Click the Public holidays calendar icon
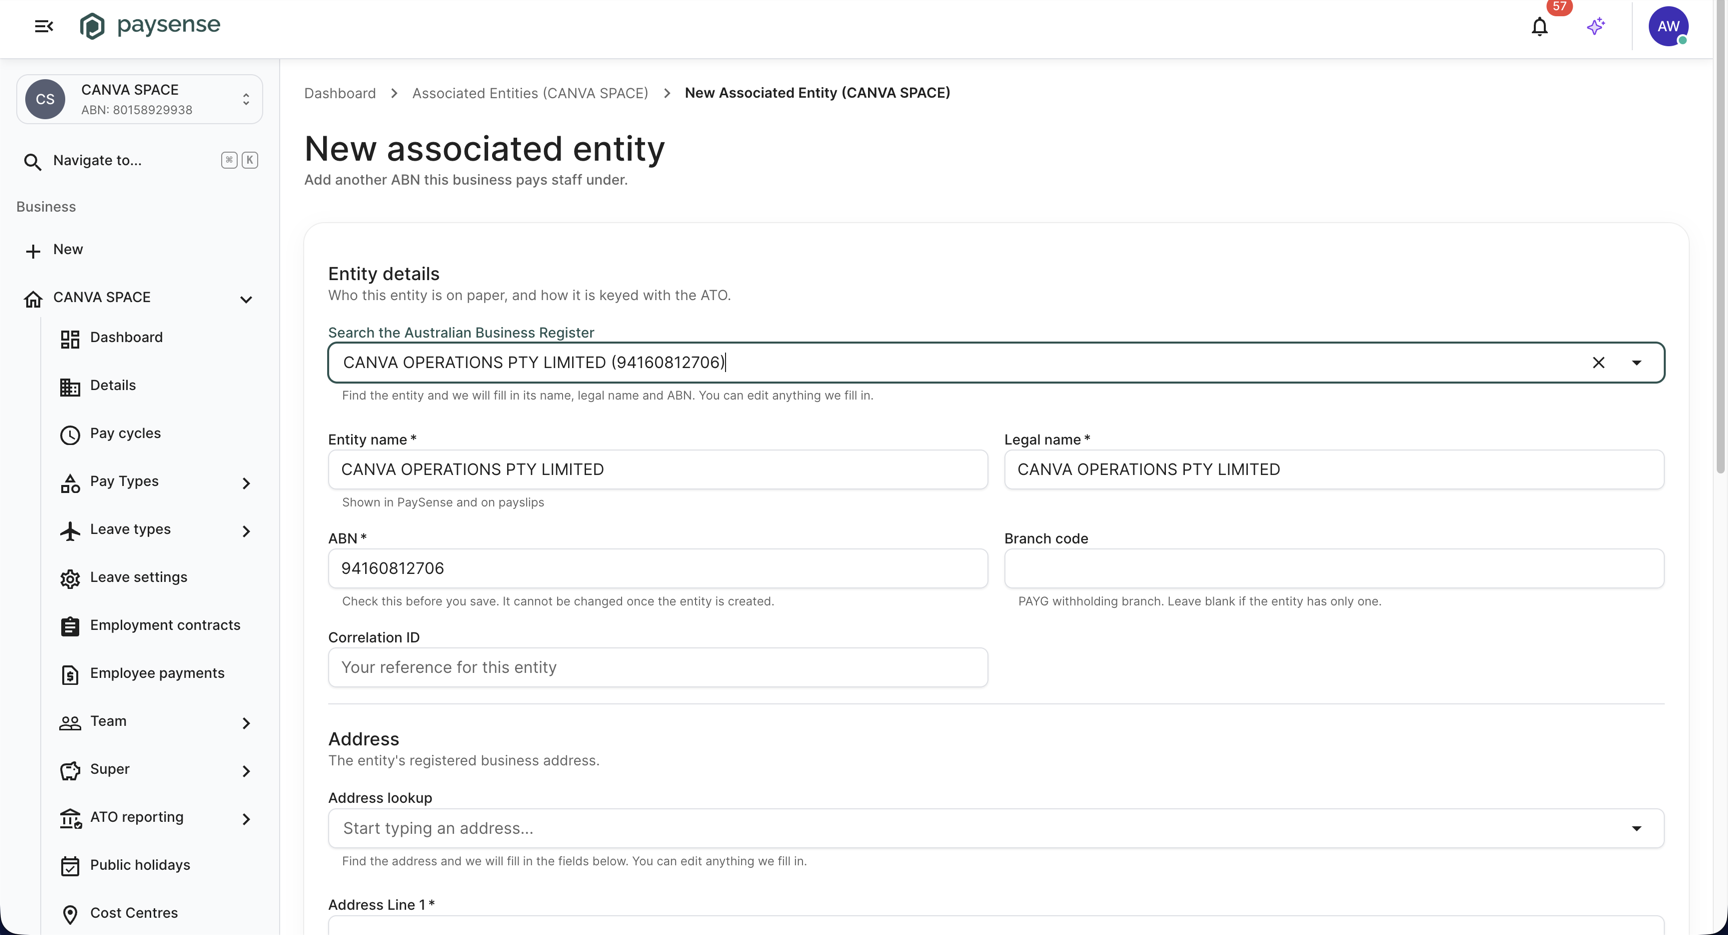The image size is (1728, 935). [x=70, y=866]
